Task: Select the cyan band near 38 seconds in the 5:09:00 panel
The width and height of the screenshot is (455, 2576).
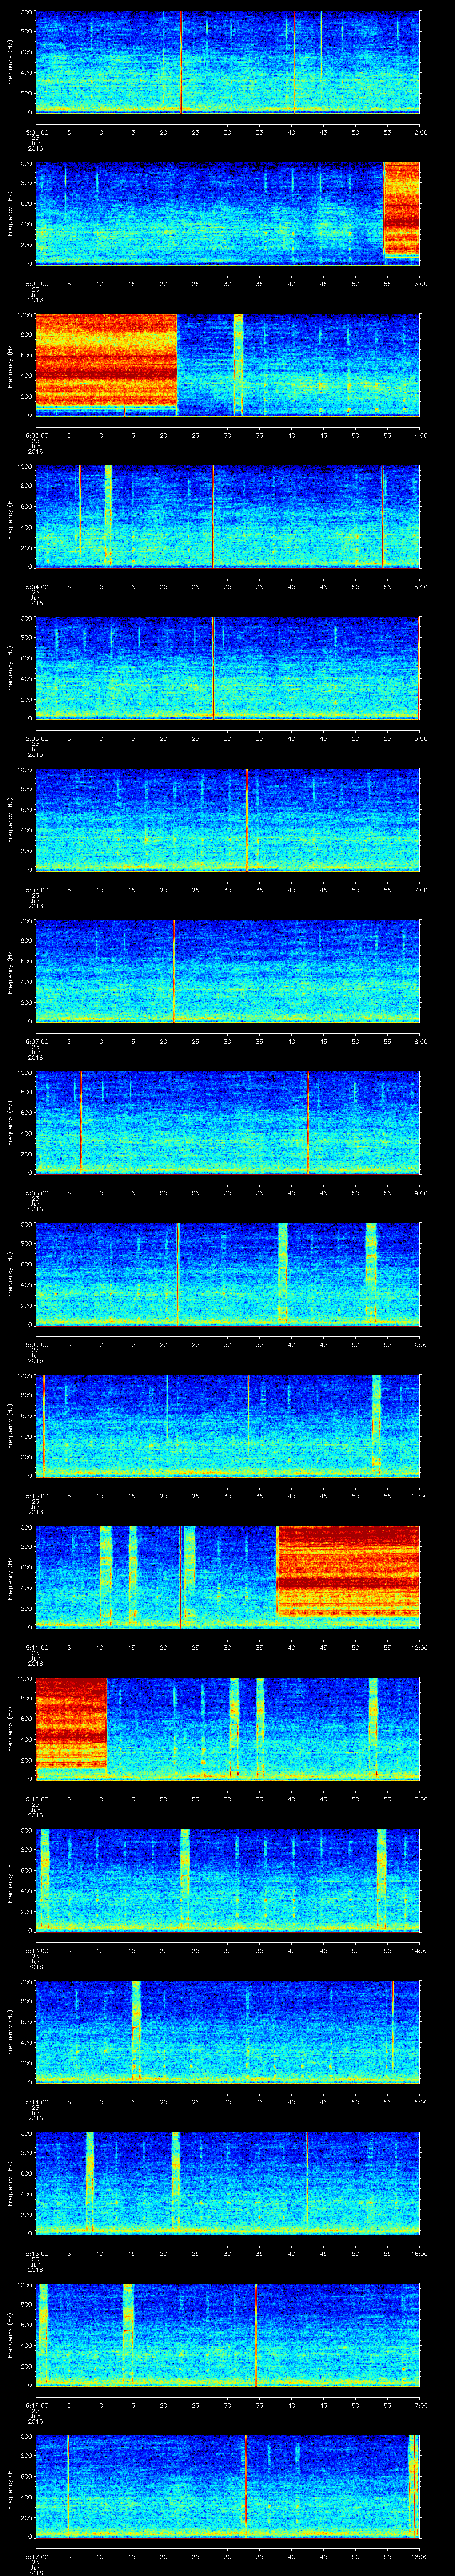Action: tap(282, 1273)
